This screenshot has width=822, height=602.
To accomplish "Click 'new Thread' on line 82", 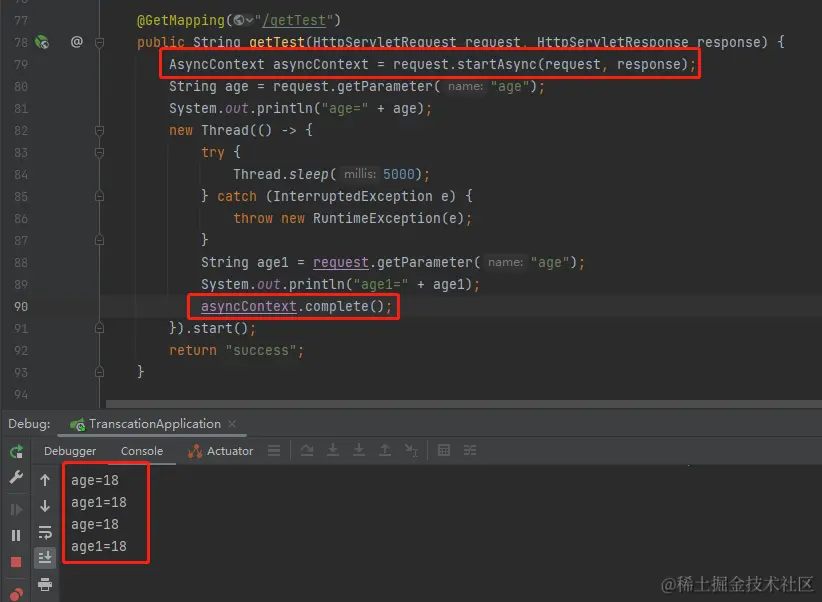I will point(209,130).
